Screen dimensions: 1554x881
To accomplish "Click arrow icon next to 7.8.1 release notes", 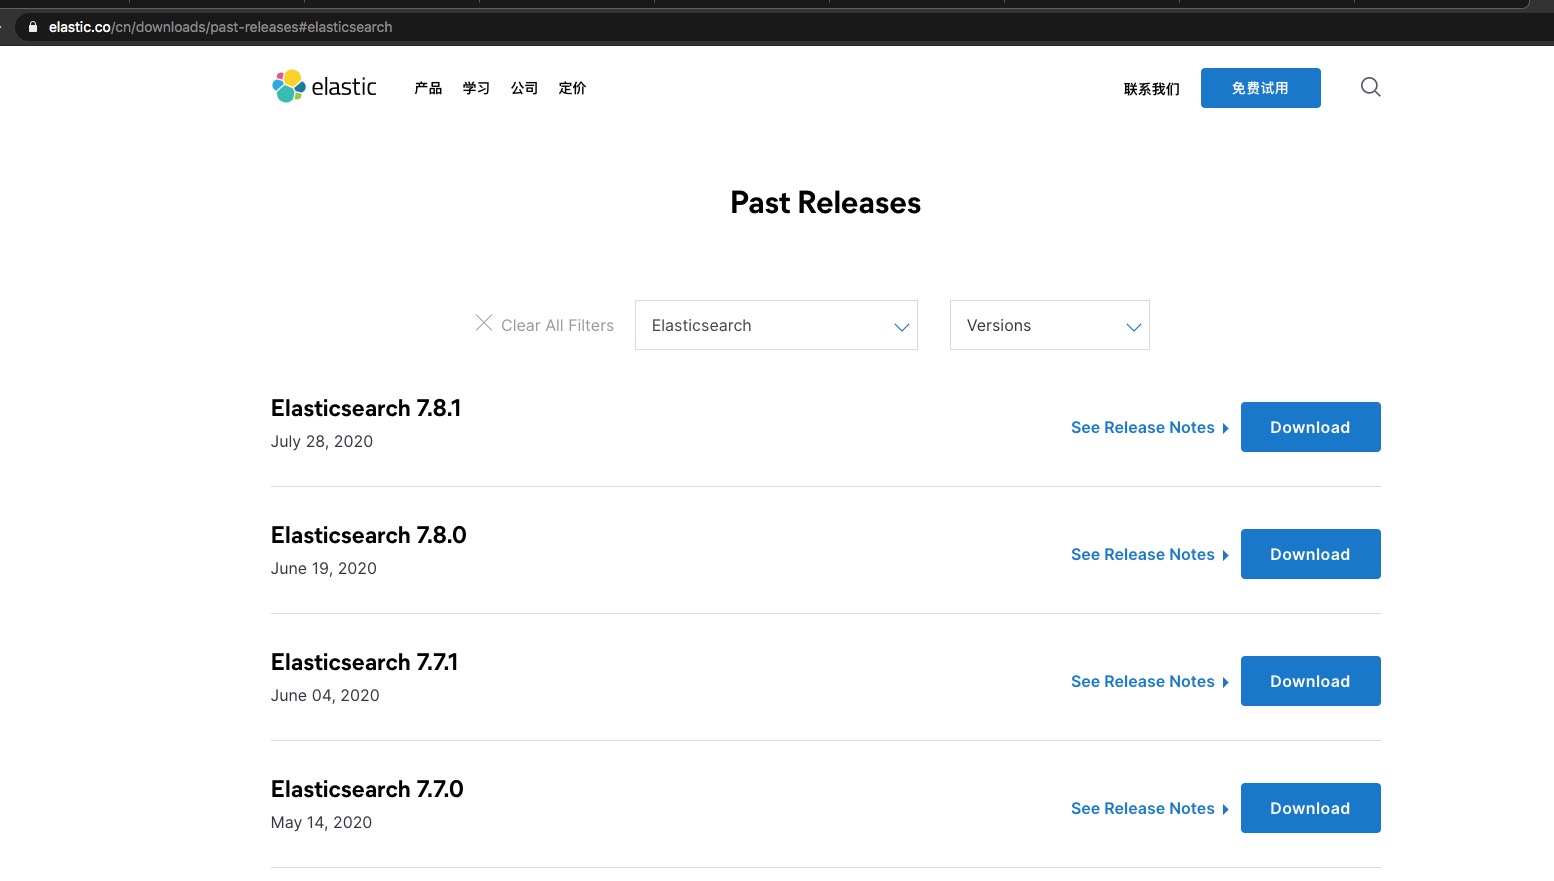I will tap(1225, 428).
